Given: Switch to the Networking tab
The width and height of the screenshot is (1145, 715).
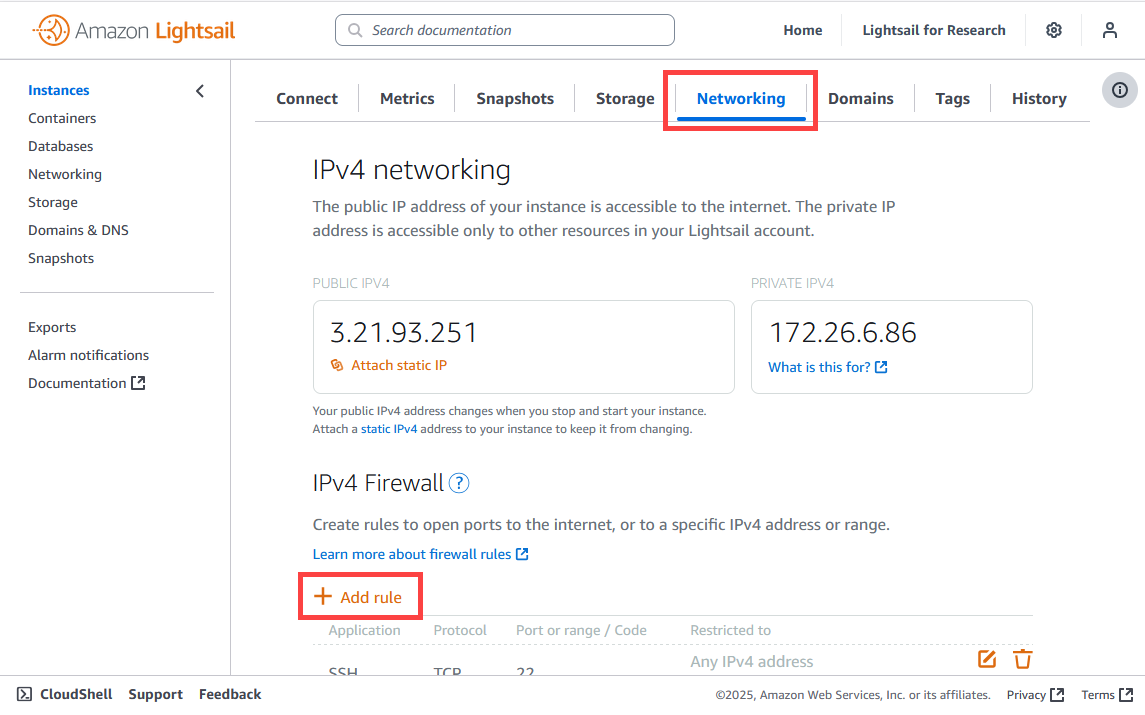Looking at the screenshot, I should tap(740, 99).
